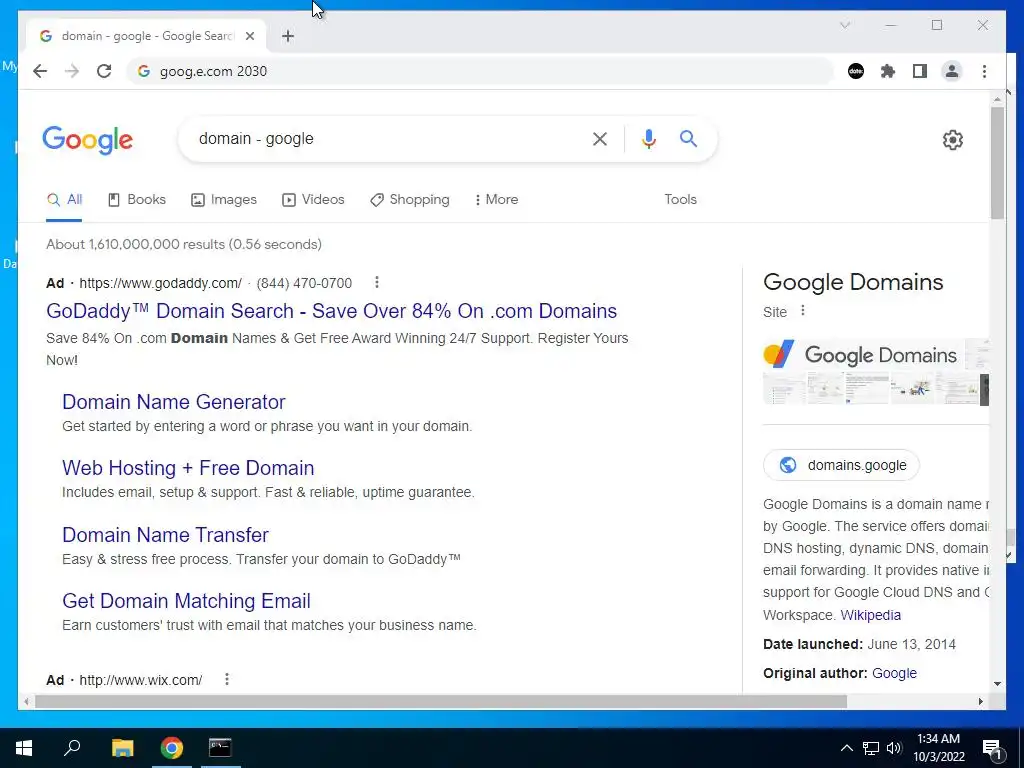The height and width of the screenshot is (768, 1024).
Task: Open Google search settings gear
Action: [952, 140]
